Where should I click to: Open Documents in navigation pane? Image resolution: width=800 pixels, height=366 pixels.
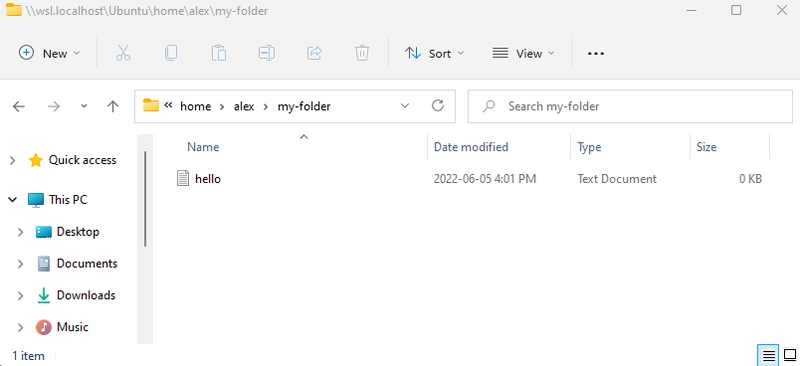pyautogui.click(x=87, y=263)
